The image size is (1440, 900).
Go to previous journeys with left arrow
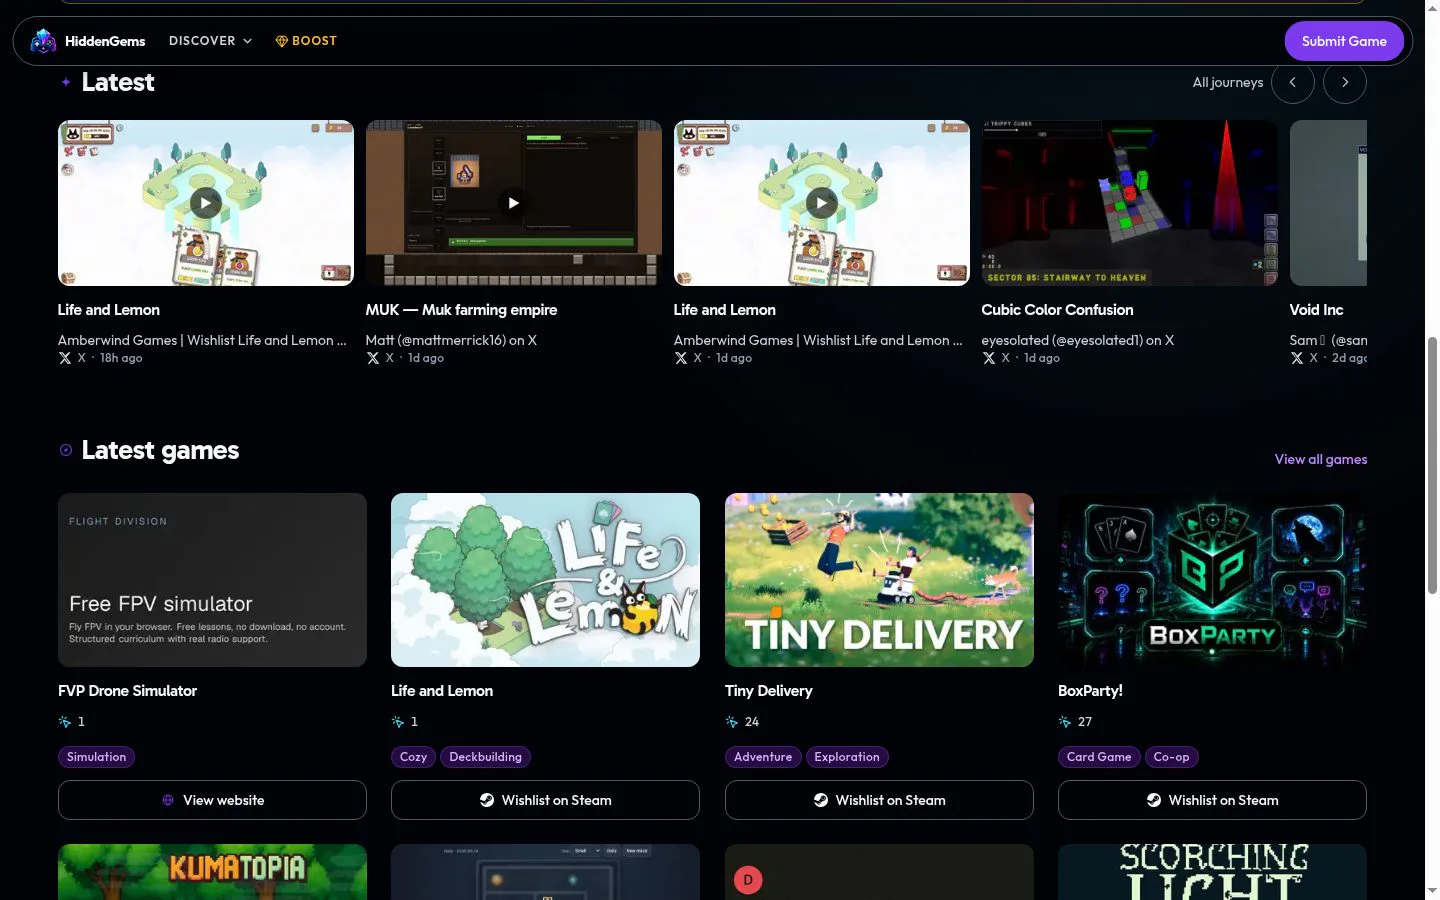[x=1293, y=82]
